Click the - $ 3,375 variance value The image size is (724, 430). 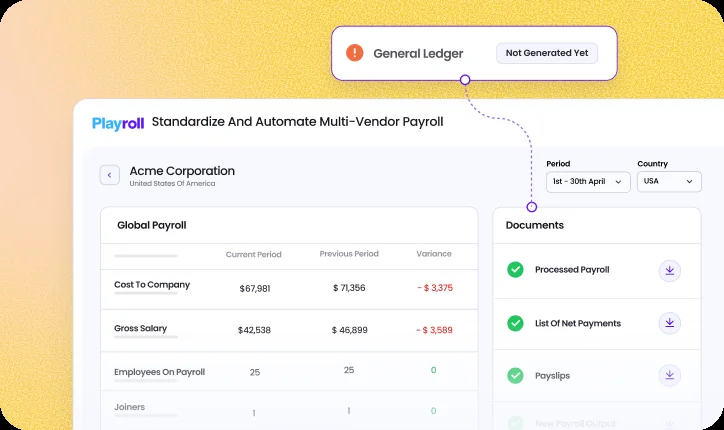(x=435, y=288)
